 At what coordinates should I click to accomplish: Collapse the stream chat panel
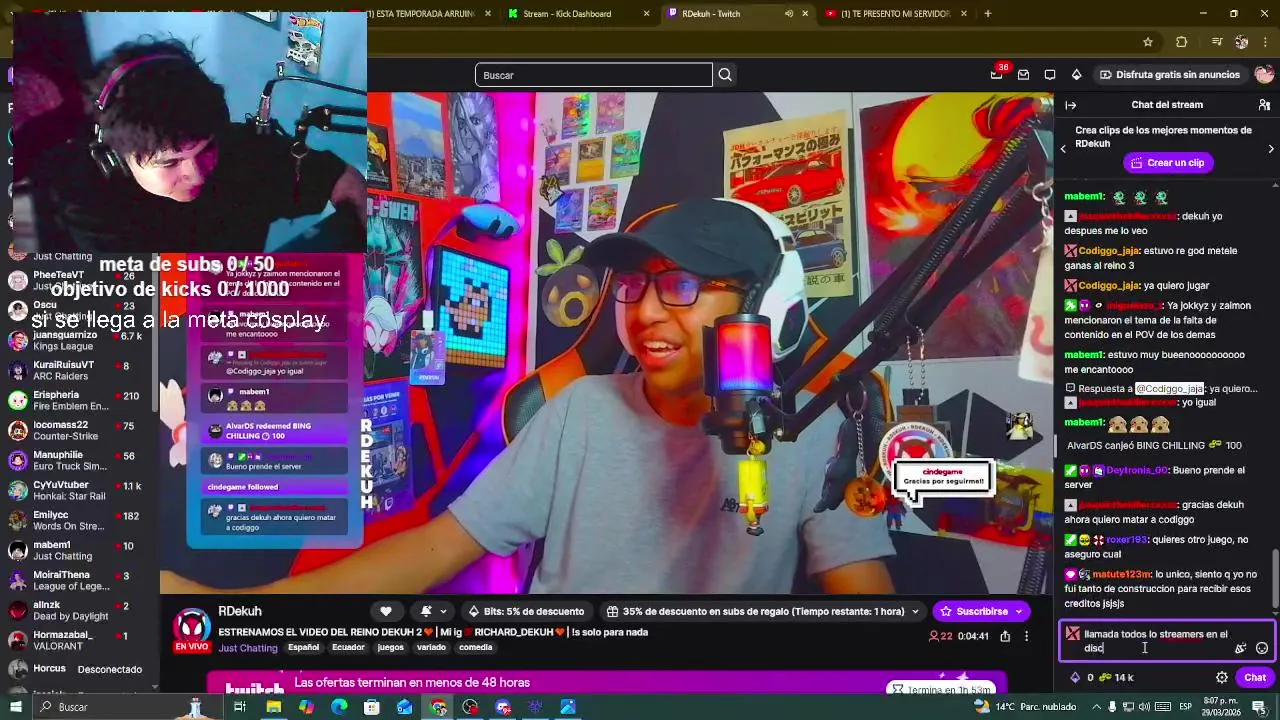click(1070, 105)
